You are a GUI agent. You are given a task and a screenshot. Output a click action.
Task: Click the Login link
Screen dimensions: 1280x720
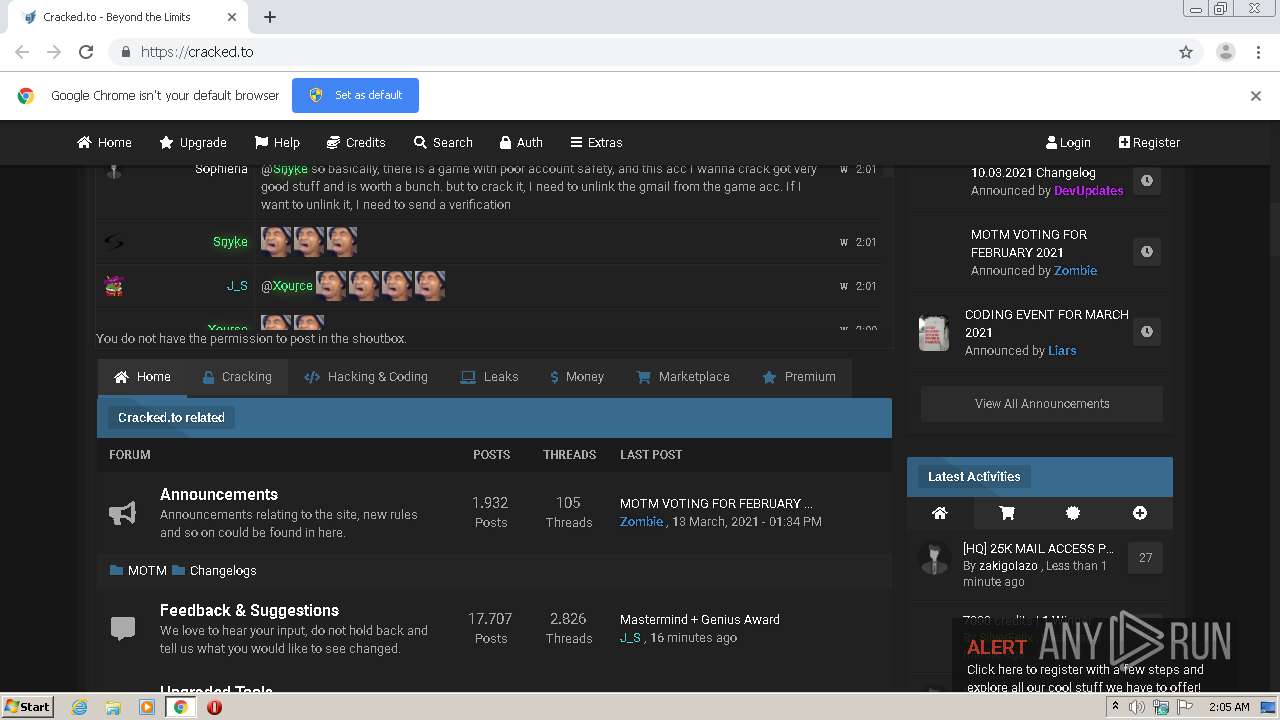click(1068, 142)
